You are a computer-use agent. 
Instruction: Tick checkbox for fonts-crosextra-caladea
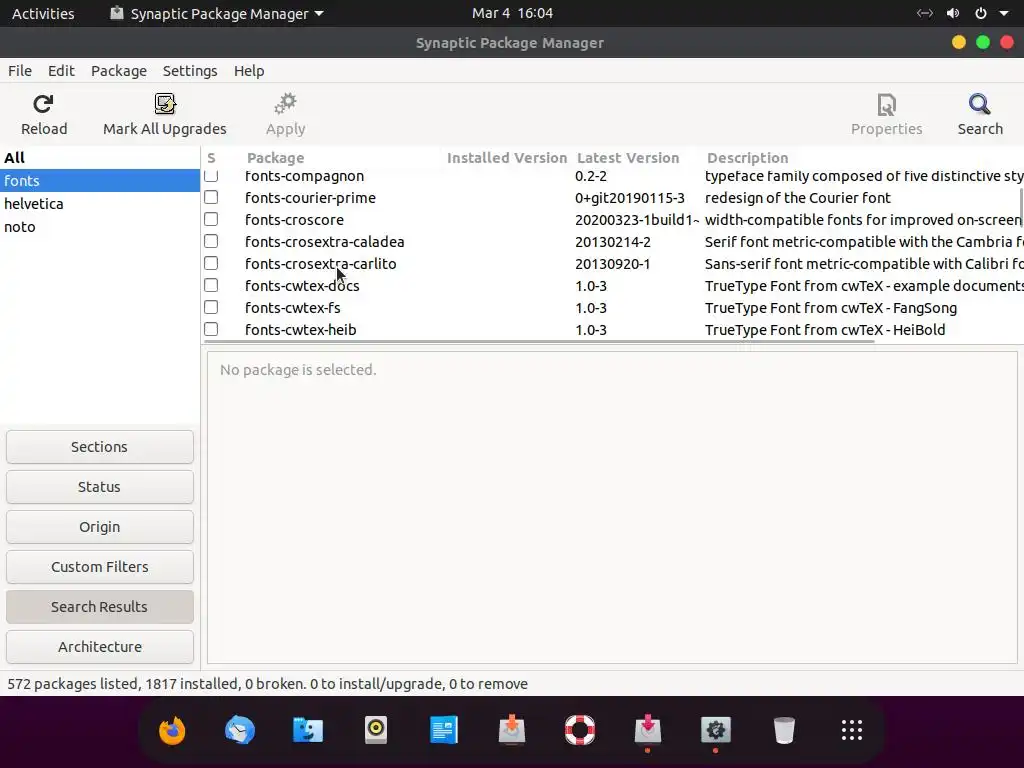pyautogui.click(x=211, y=242)
